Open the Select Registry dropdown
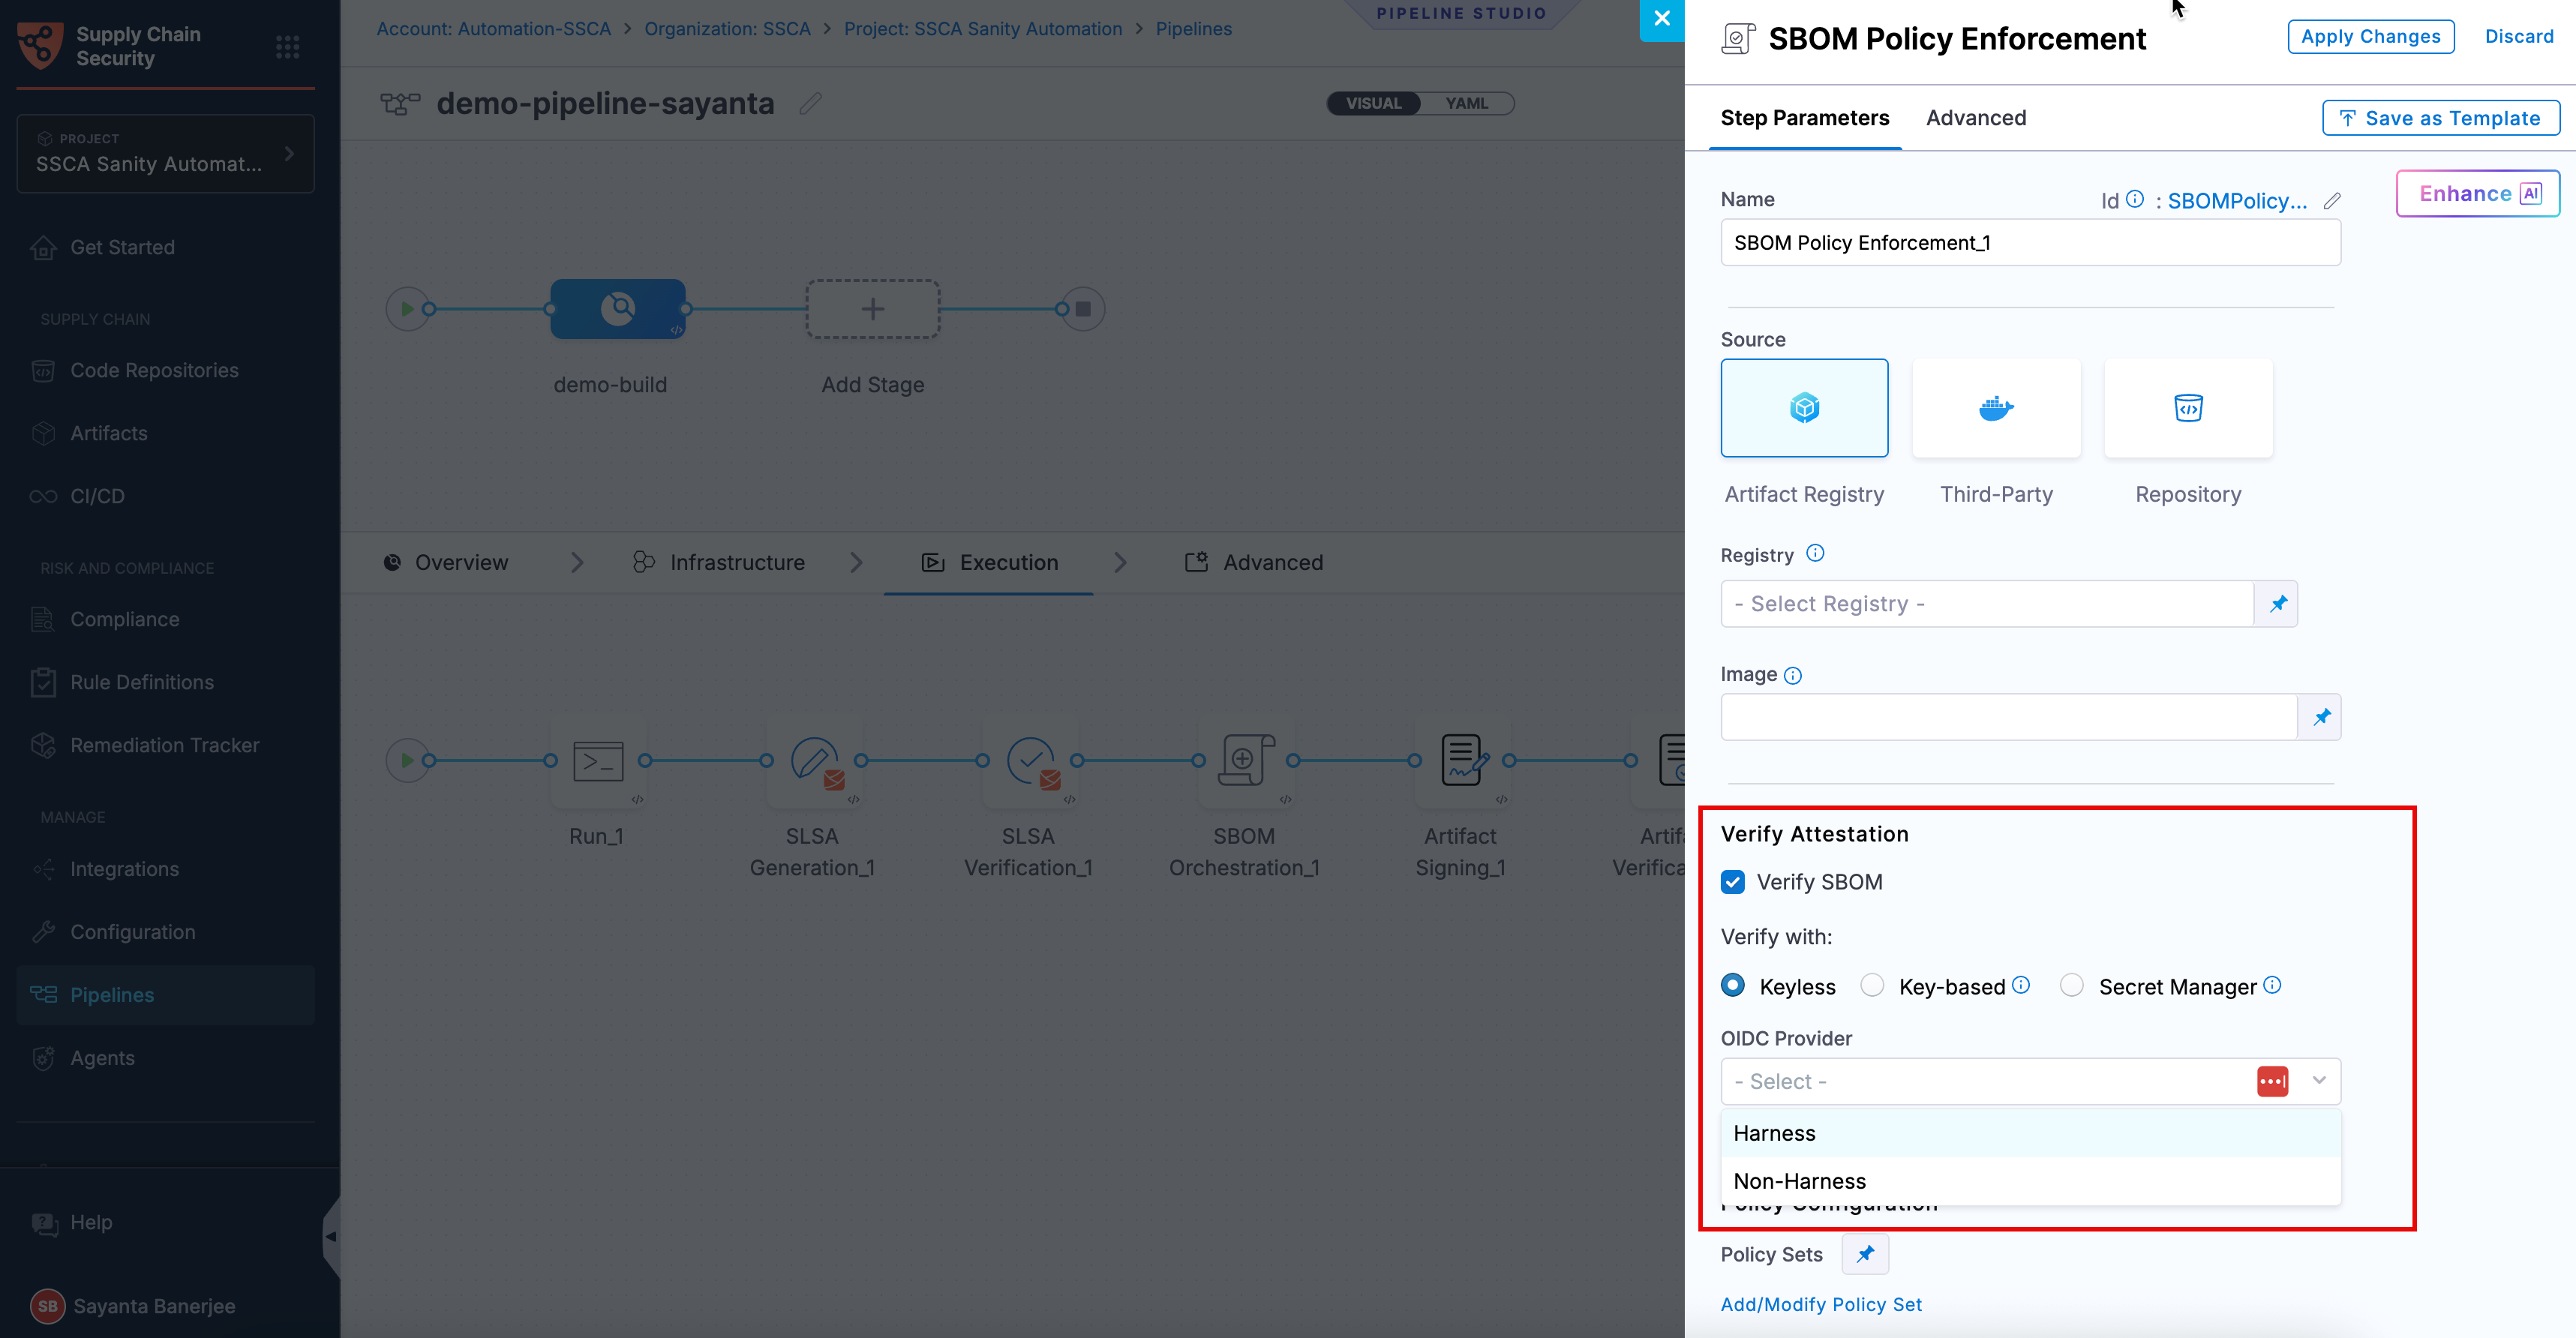 pyautogui.click(x=1987, y=604)
